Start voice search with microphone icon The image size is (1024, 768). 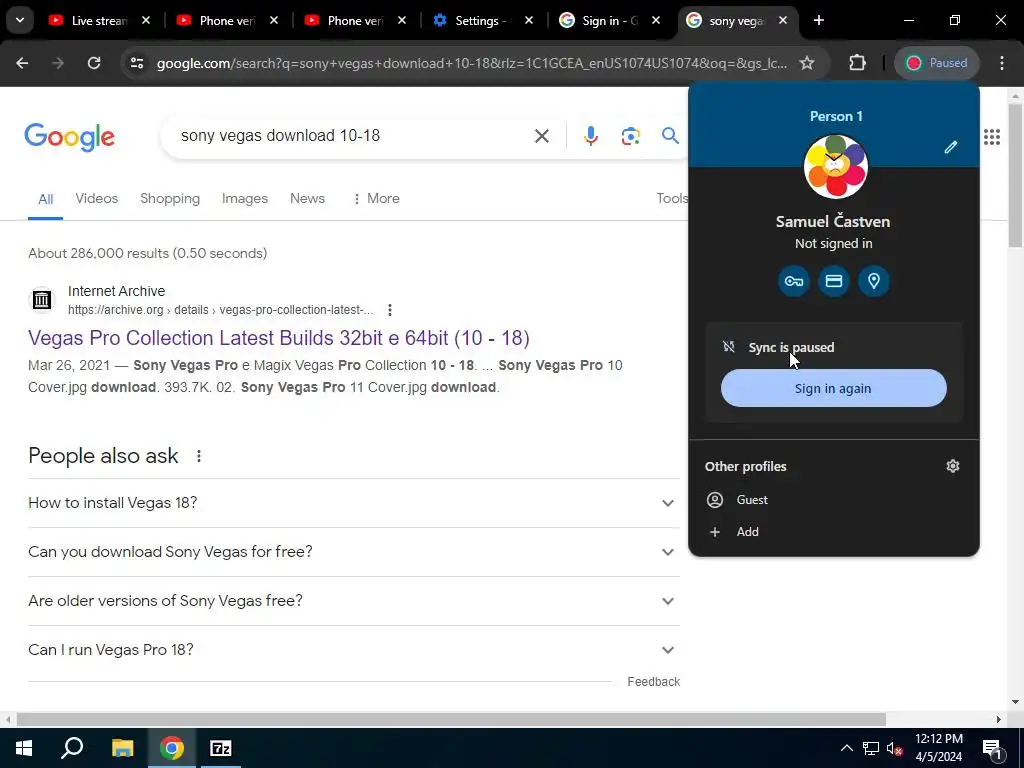590,136
